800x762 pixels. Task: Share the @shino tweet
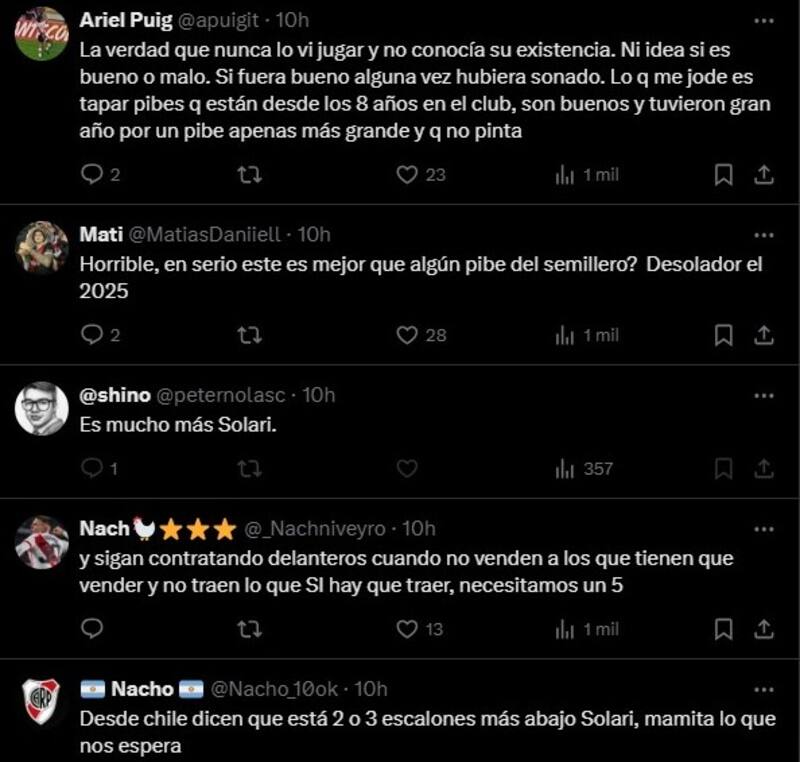(x=763, y=468)
